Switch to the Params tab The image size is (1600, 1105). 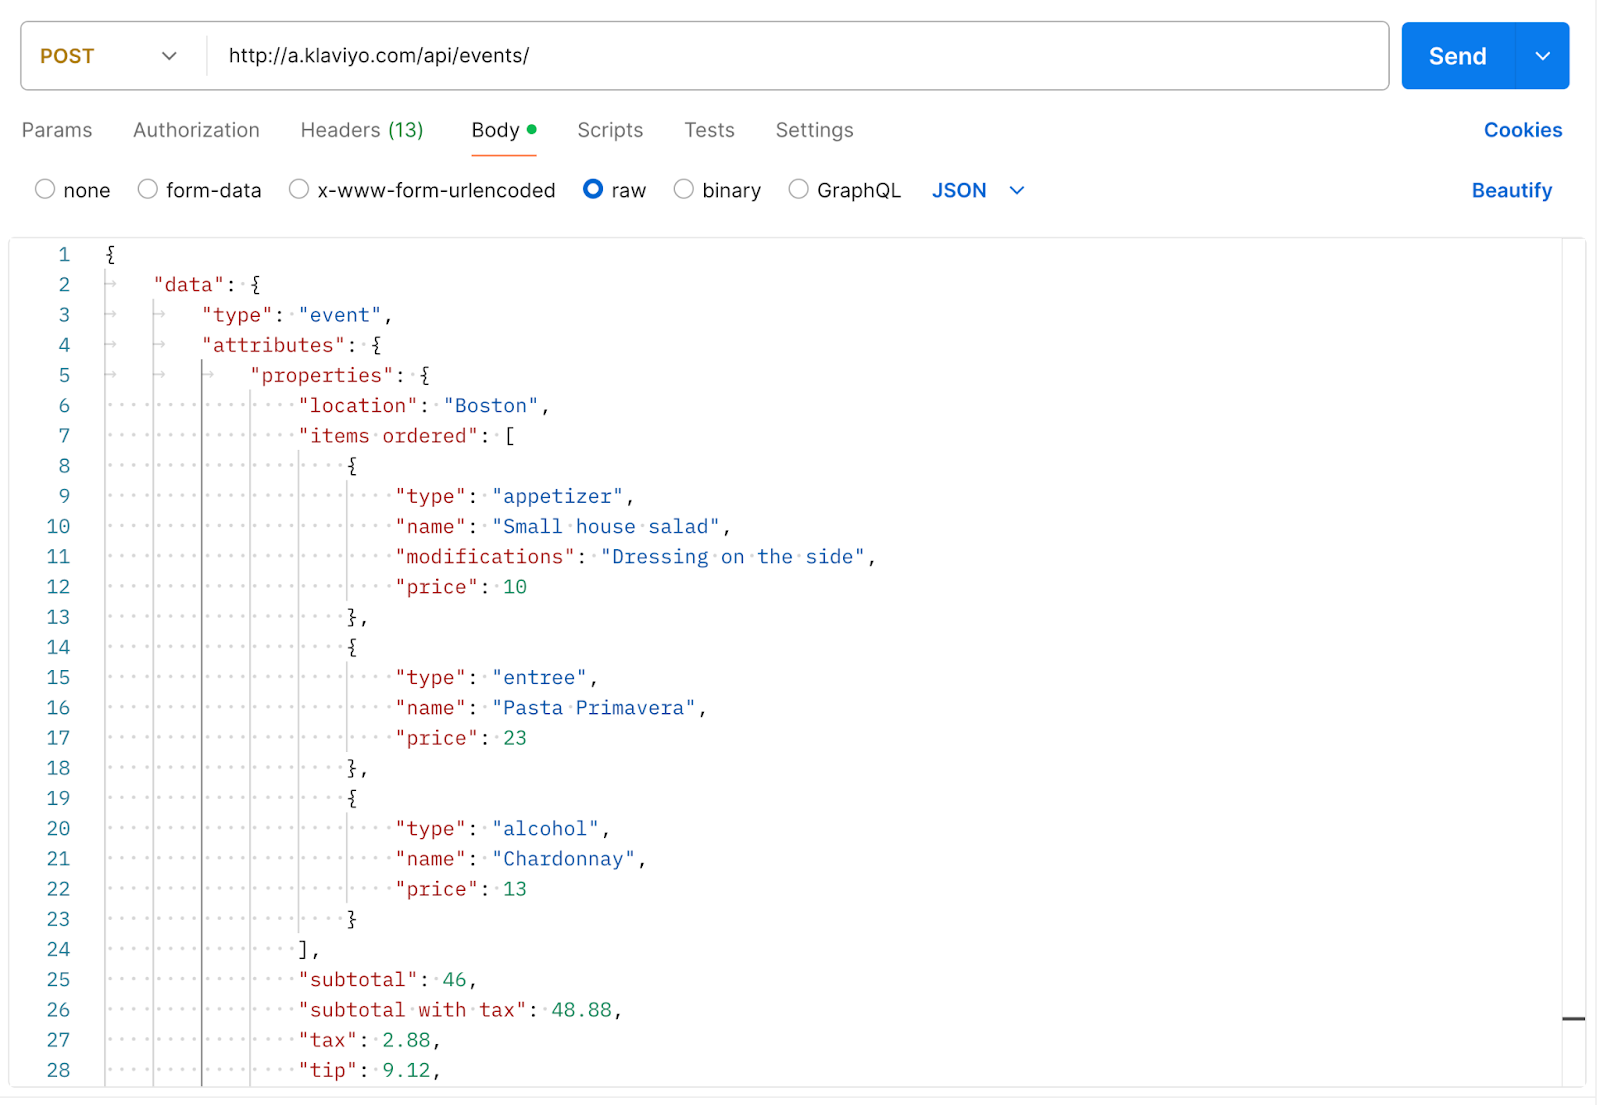(57, 130)
